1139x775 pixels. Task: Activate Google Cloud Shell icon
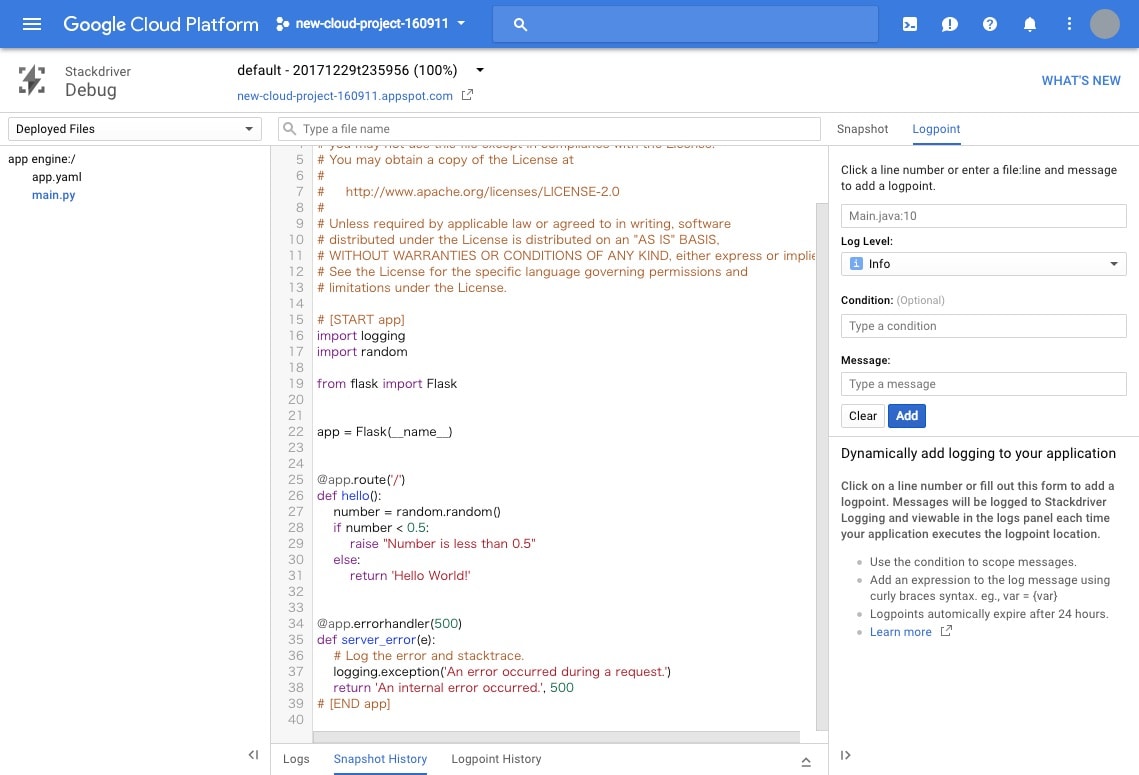pyautogui.click(x=909, y=24)
